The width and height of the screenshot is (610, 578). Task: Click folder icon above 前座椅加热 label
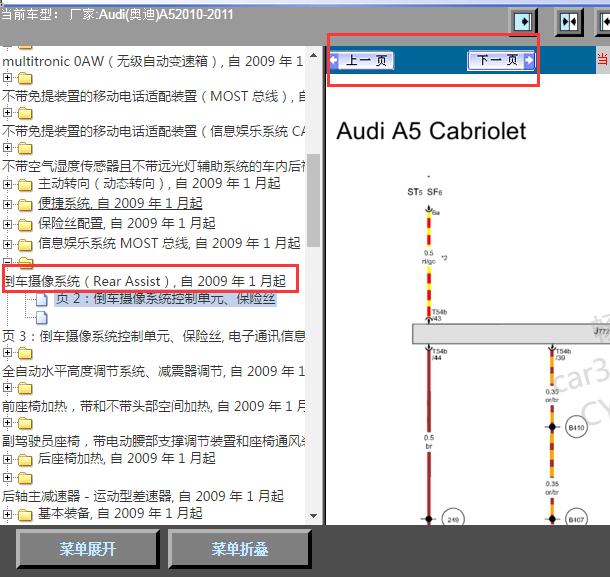point(25,388)
